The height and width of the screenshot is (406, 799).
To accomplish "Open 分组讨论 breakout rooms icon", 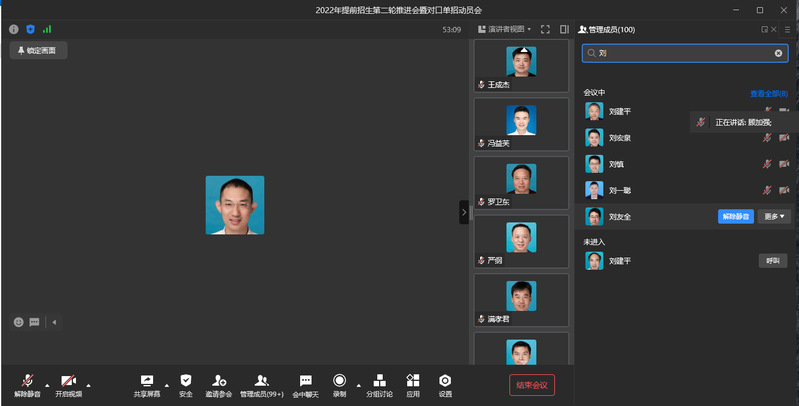I will coord(379,381).
